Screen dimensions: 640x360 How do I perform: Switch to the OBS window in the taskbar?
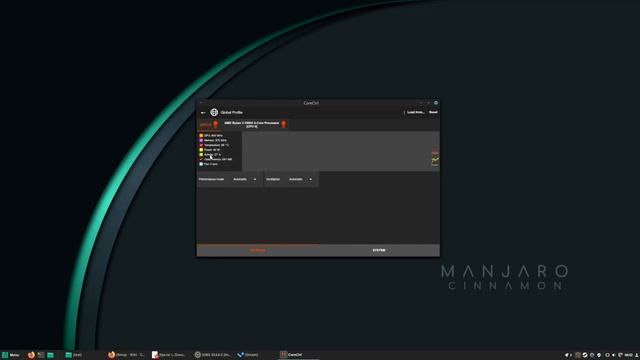[x=212, y=355]
